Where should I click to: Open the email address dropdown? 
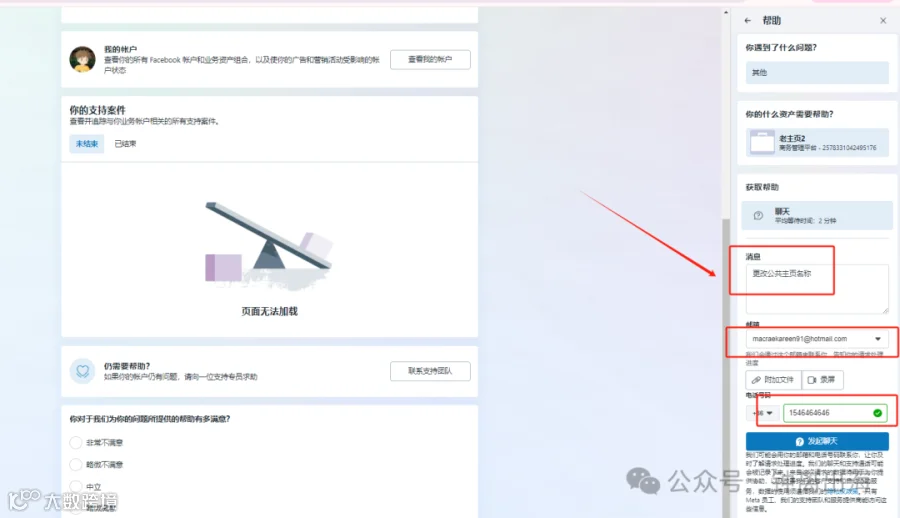(817, 339)
